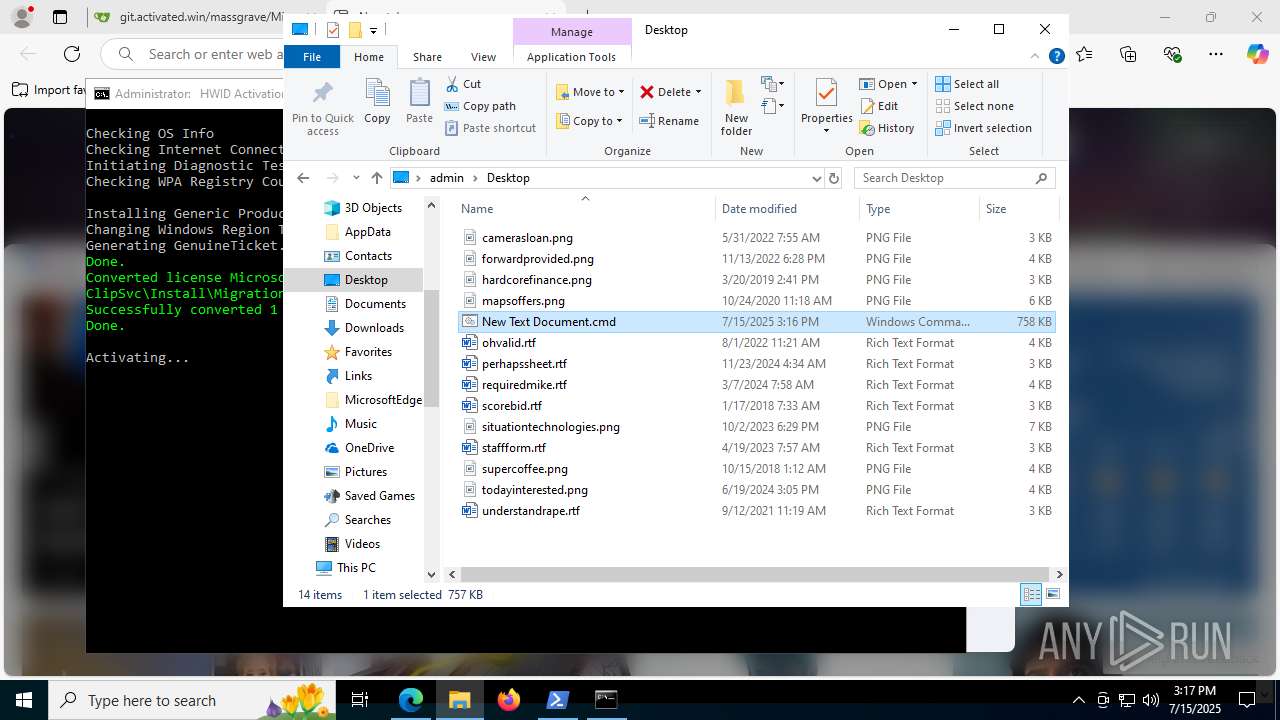This screenshot has width=1280, height=720.
Task: Sort files by Date modified column
Action: coord(787,208)
